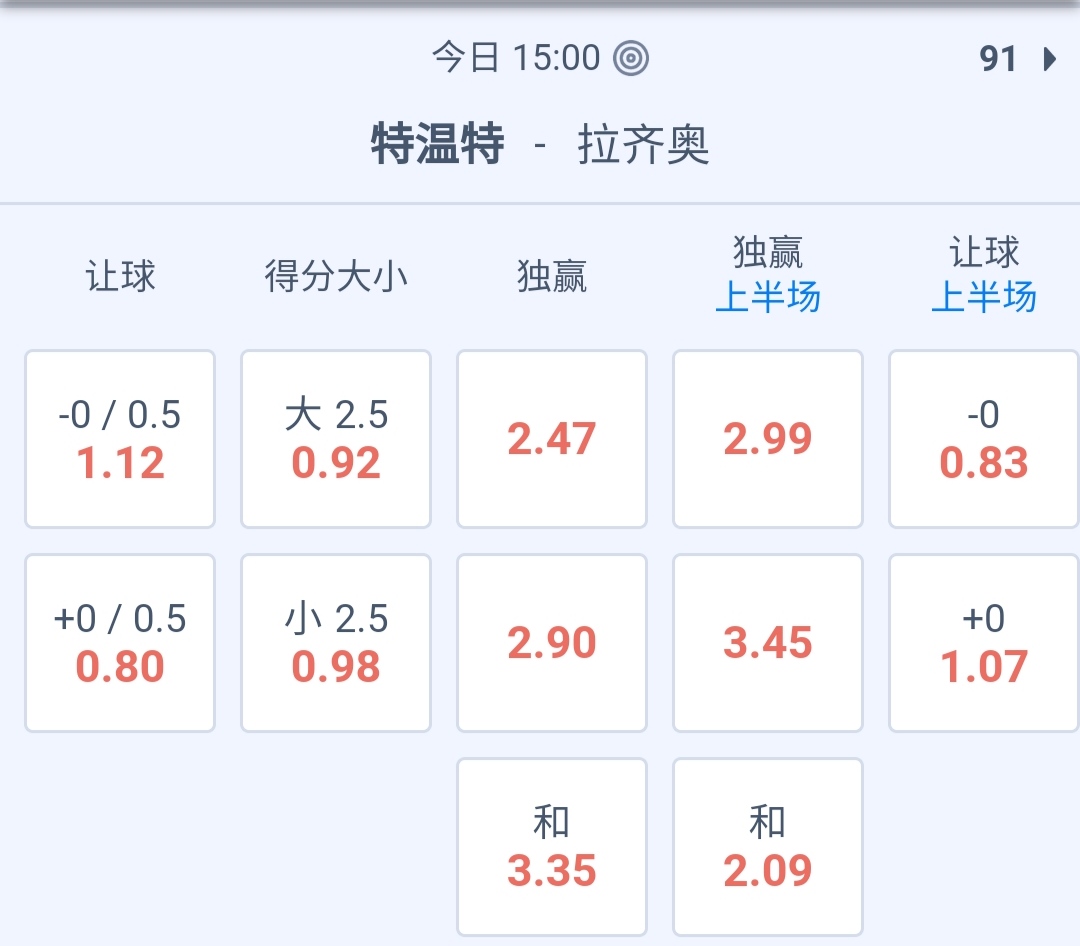Bet home win at 2.47

click(x=552, y=439)
